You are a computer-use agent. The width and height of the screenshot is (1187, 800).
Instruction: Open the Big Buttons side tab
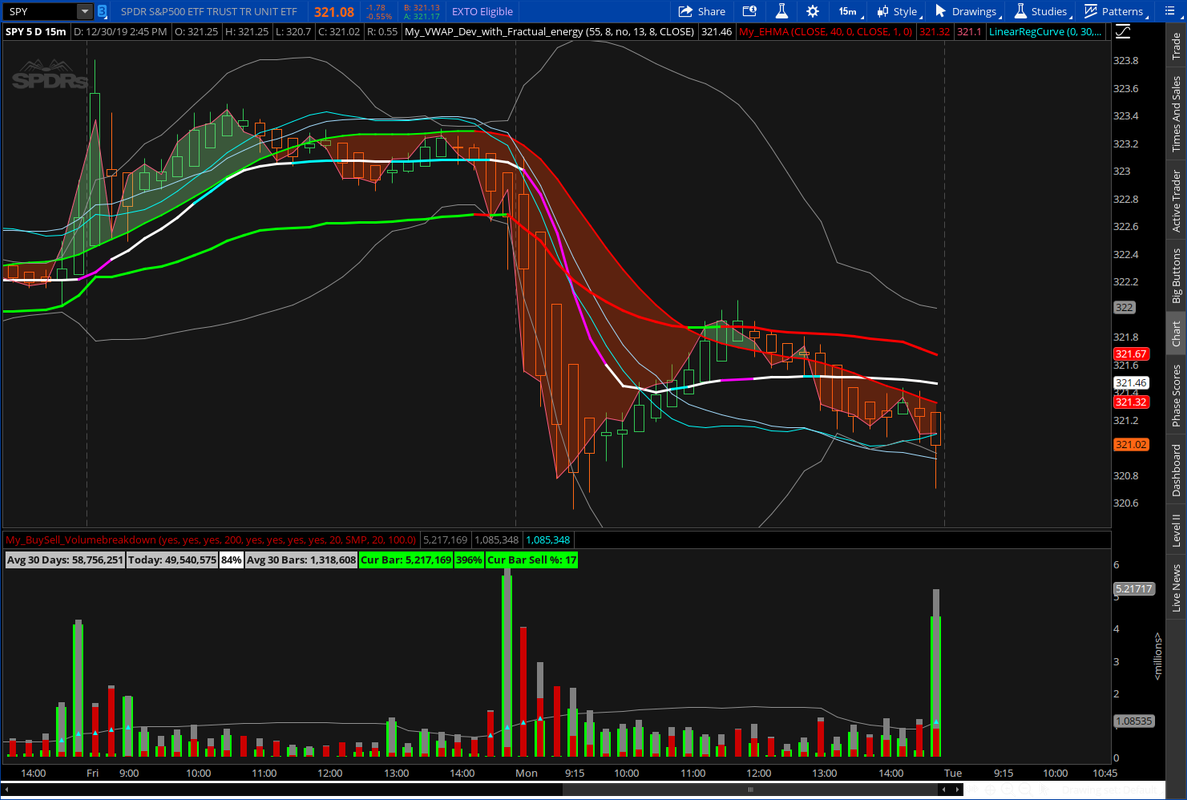coord(1176,275)
